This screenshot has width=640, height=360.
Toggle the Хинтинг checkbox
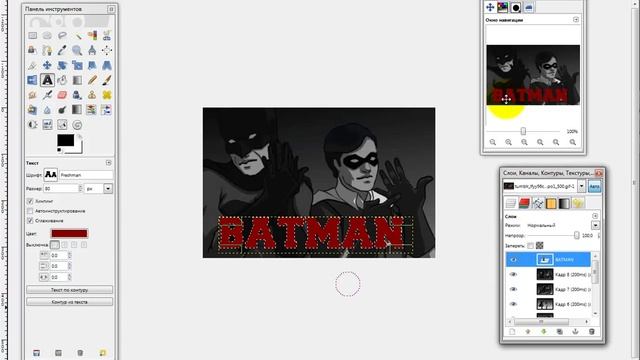(x=30, y=201)
